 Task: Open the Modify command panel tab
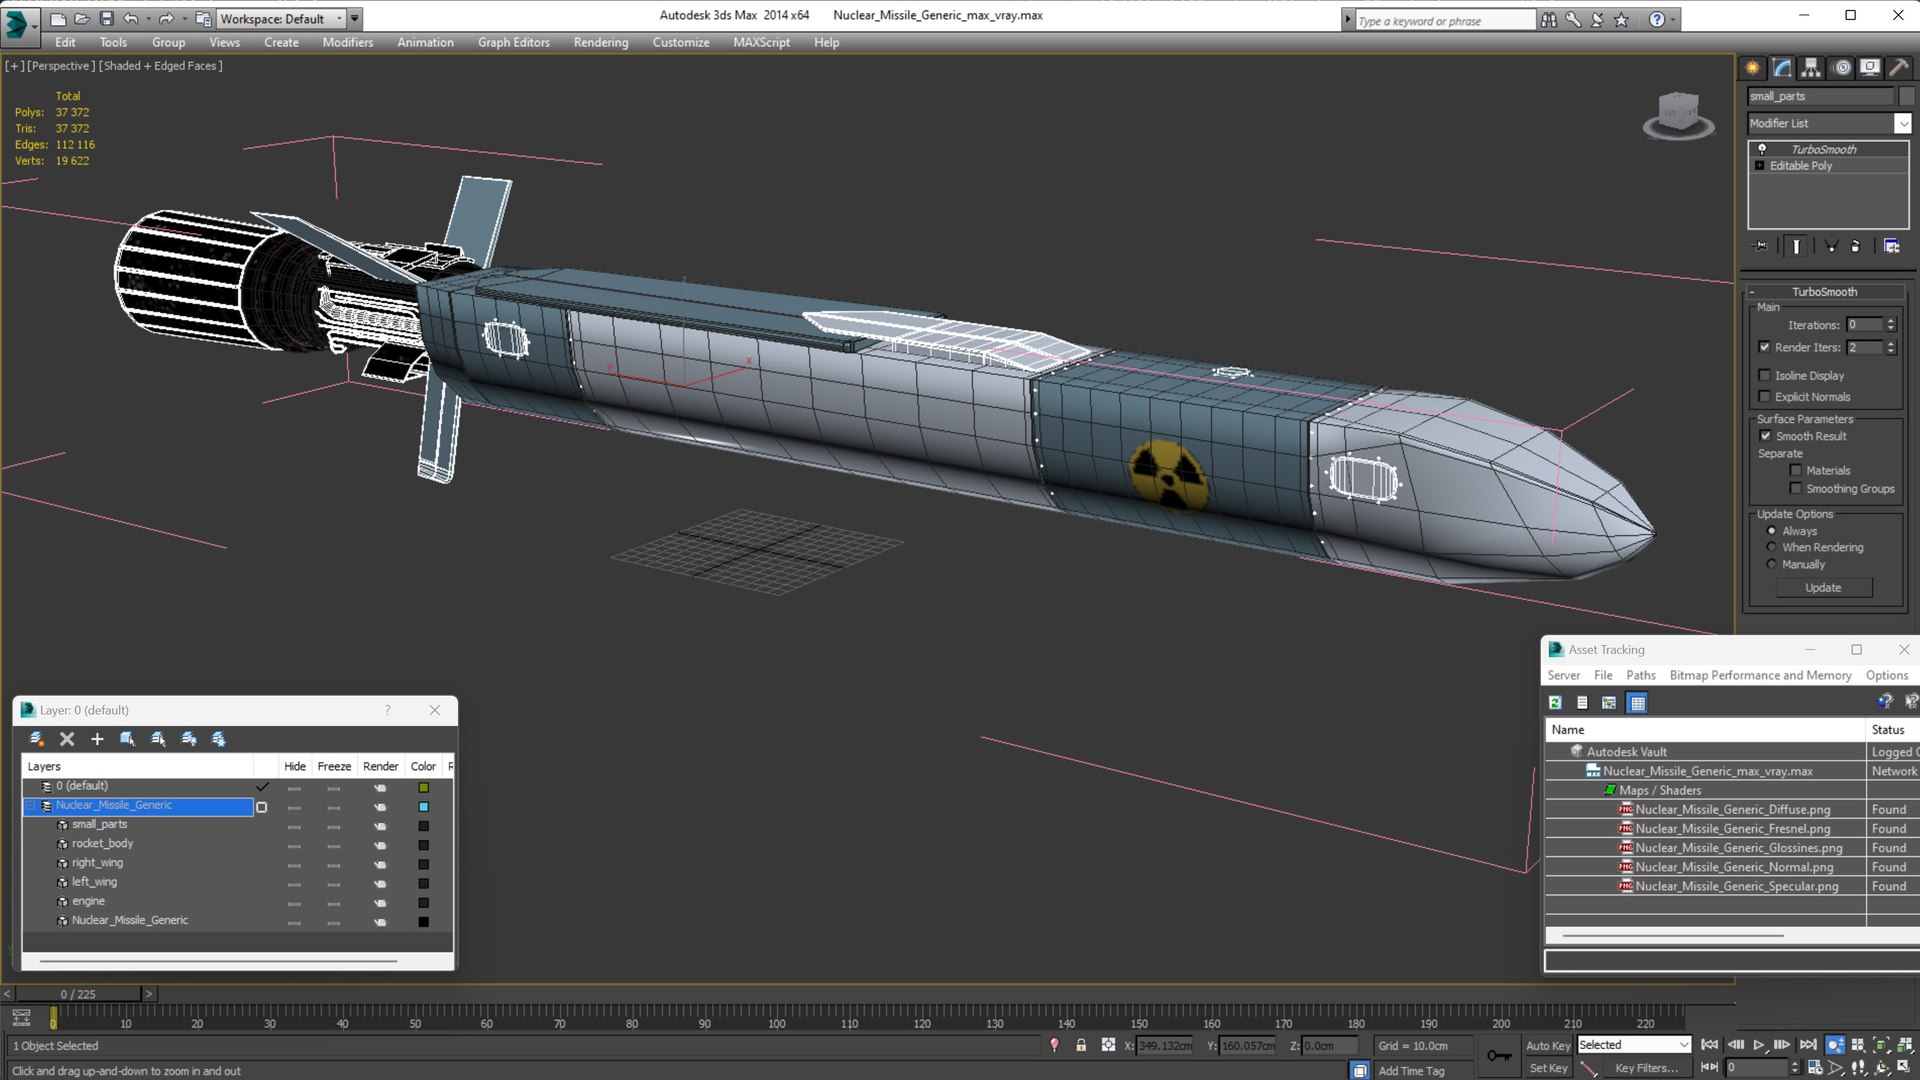coord(1782,68)
